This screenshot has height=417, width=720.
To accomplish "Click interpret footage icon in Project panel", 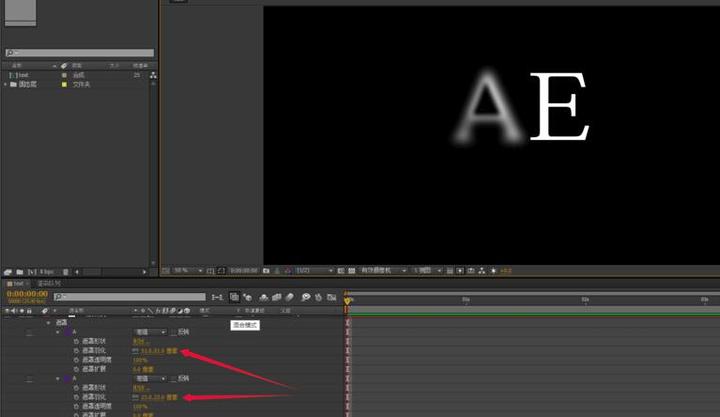I will [x=8, y=272].
